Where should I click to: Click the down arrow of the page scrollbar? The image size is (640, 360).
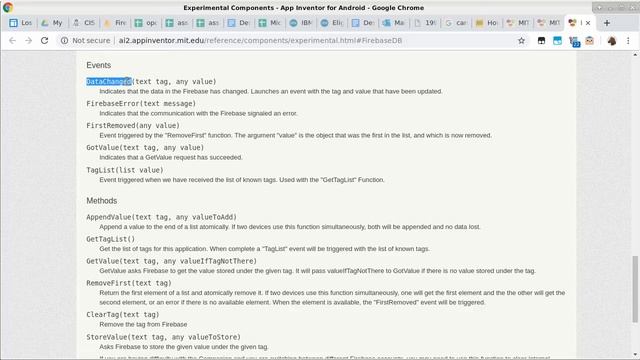pyautogui.click(x=635, y=355)
